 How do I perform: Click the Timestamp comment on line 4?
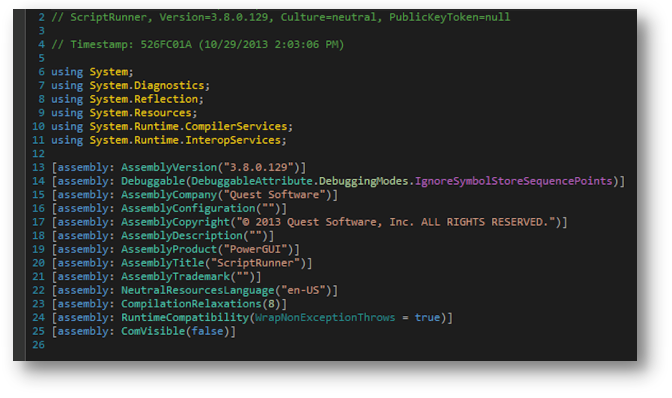[198, 45]
